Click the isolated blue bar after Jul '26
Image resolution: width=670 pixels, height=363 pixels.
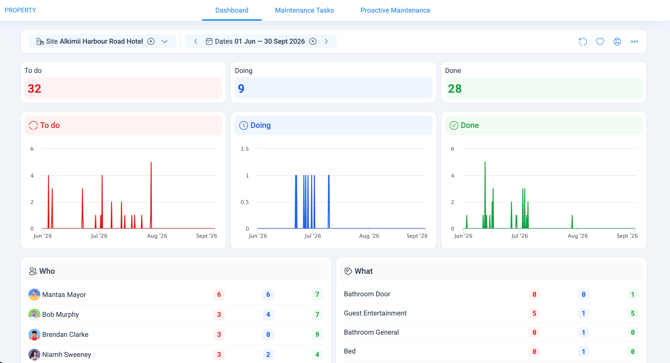[329, 202]
